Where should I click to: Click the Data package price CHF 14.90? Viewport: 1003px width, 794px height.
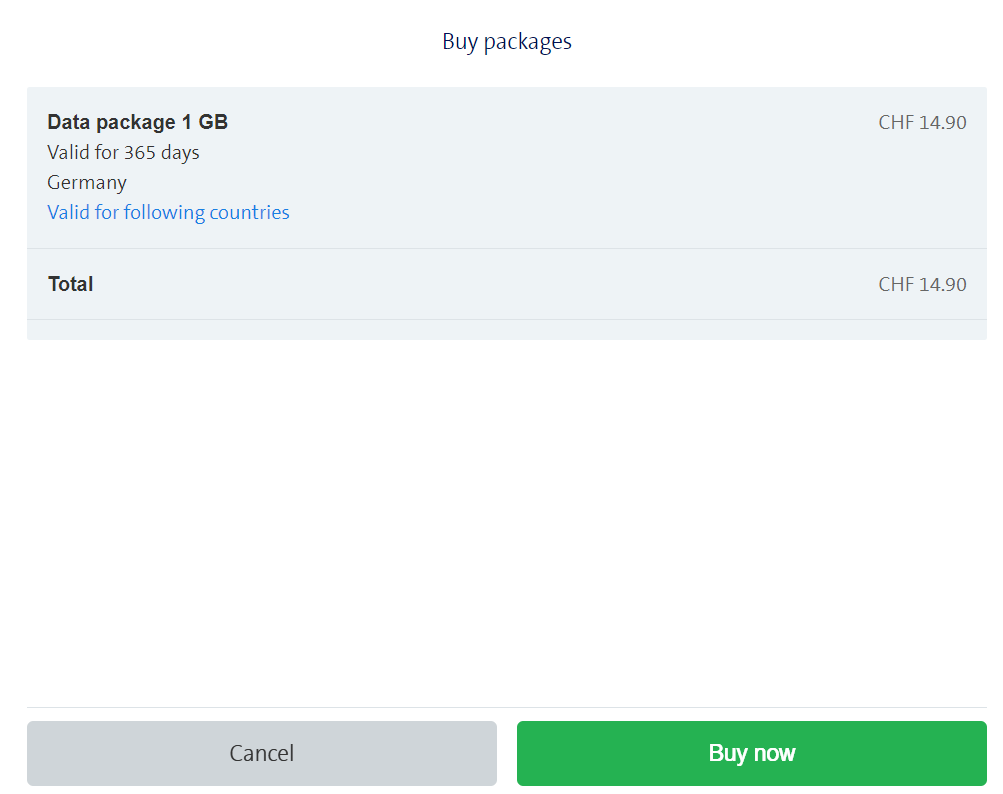click(x=922, y=123)
